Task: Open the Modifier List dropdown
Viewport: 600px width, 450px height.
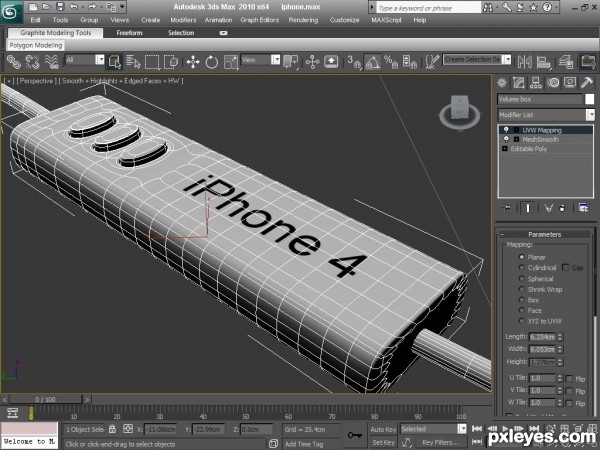Action: tap(591, 115)
